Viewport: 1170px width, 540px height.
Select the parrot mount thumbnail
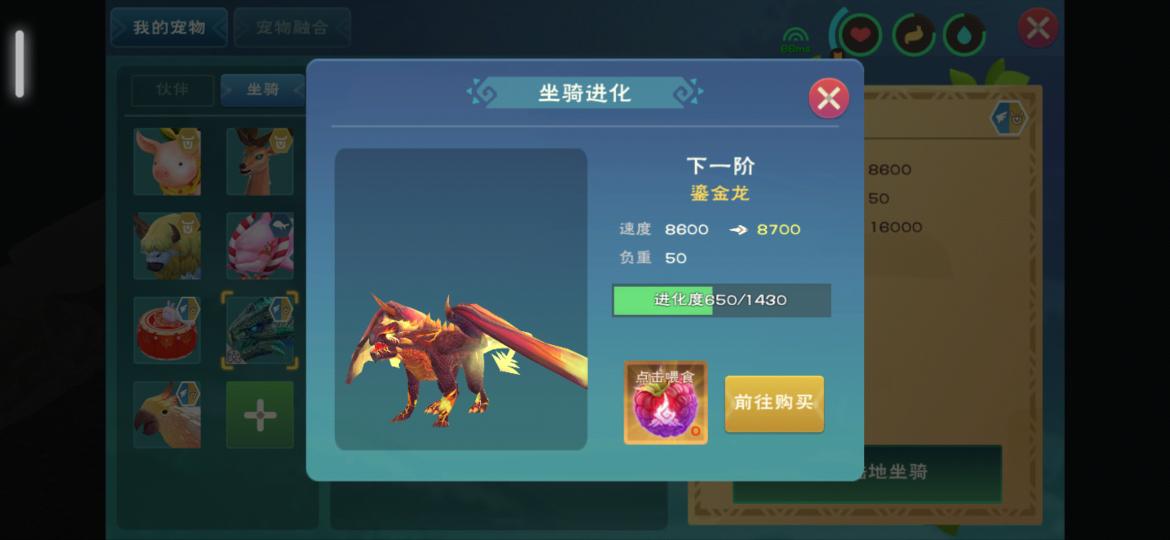tap(167, 415)
